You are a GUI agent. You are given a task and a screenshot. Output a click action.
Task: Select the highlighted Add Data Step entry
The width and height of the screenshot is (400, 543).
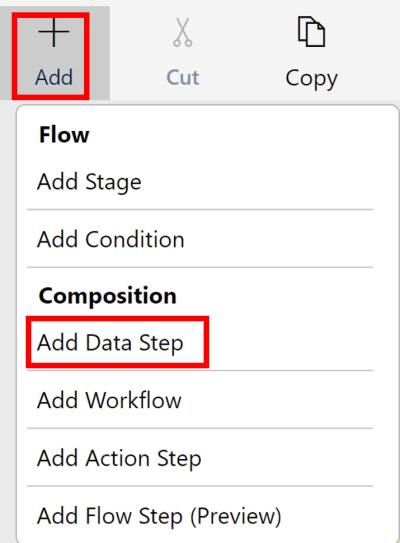(110, 343)
